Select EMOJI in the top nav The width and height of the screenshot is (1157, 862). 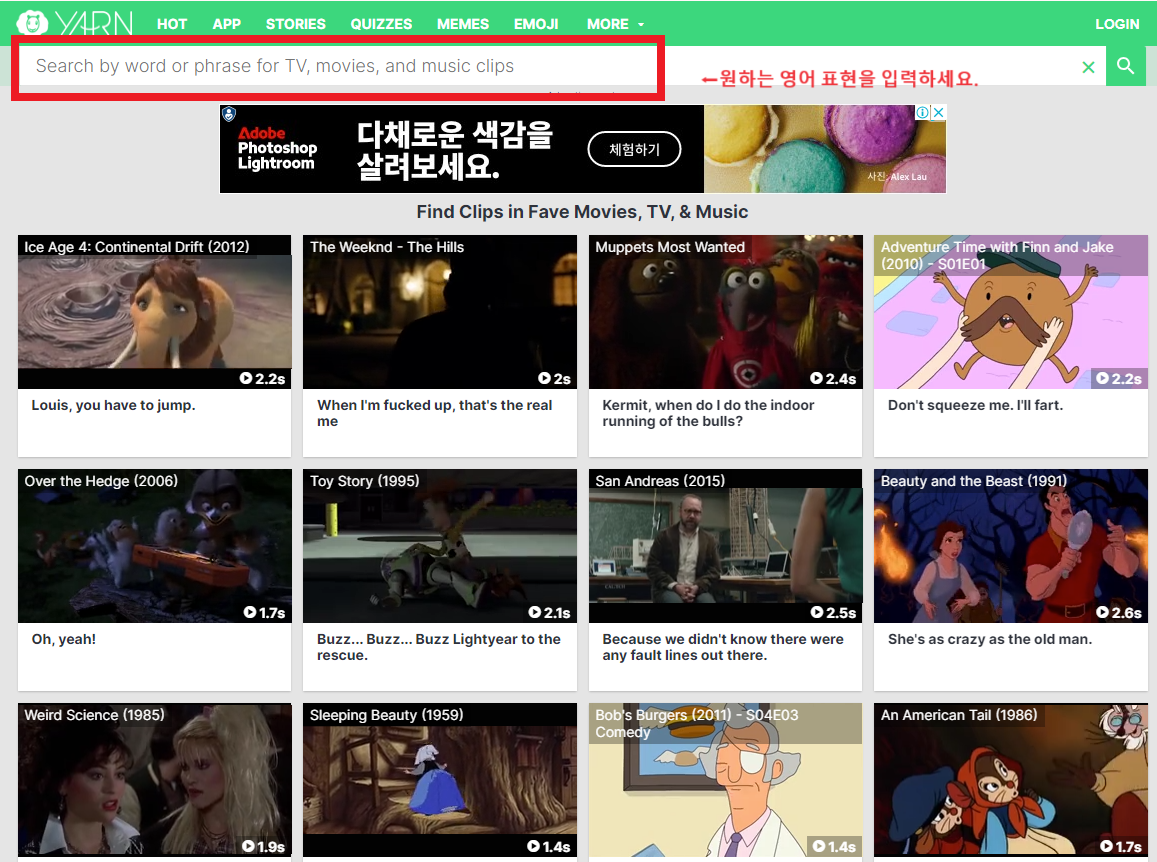536,24
